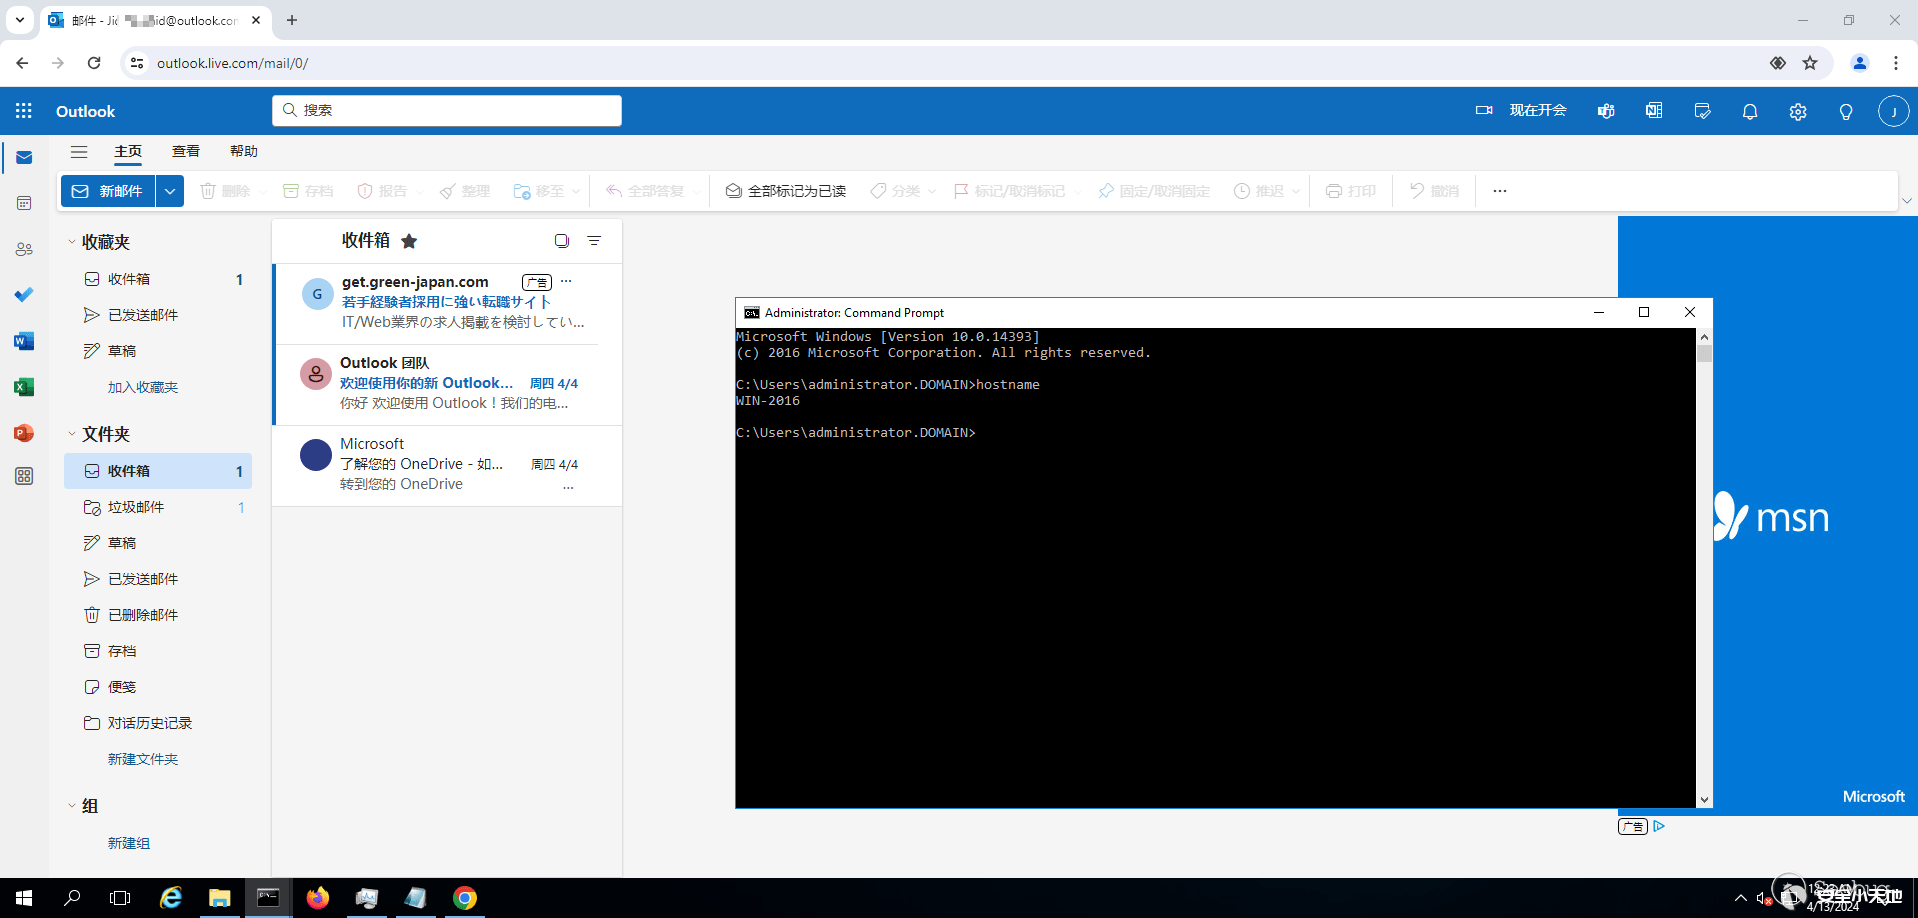Screen dimensions: 1918x918
Task: Click the Outlook search box
Action: 447,110
